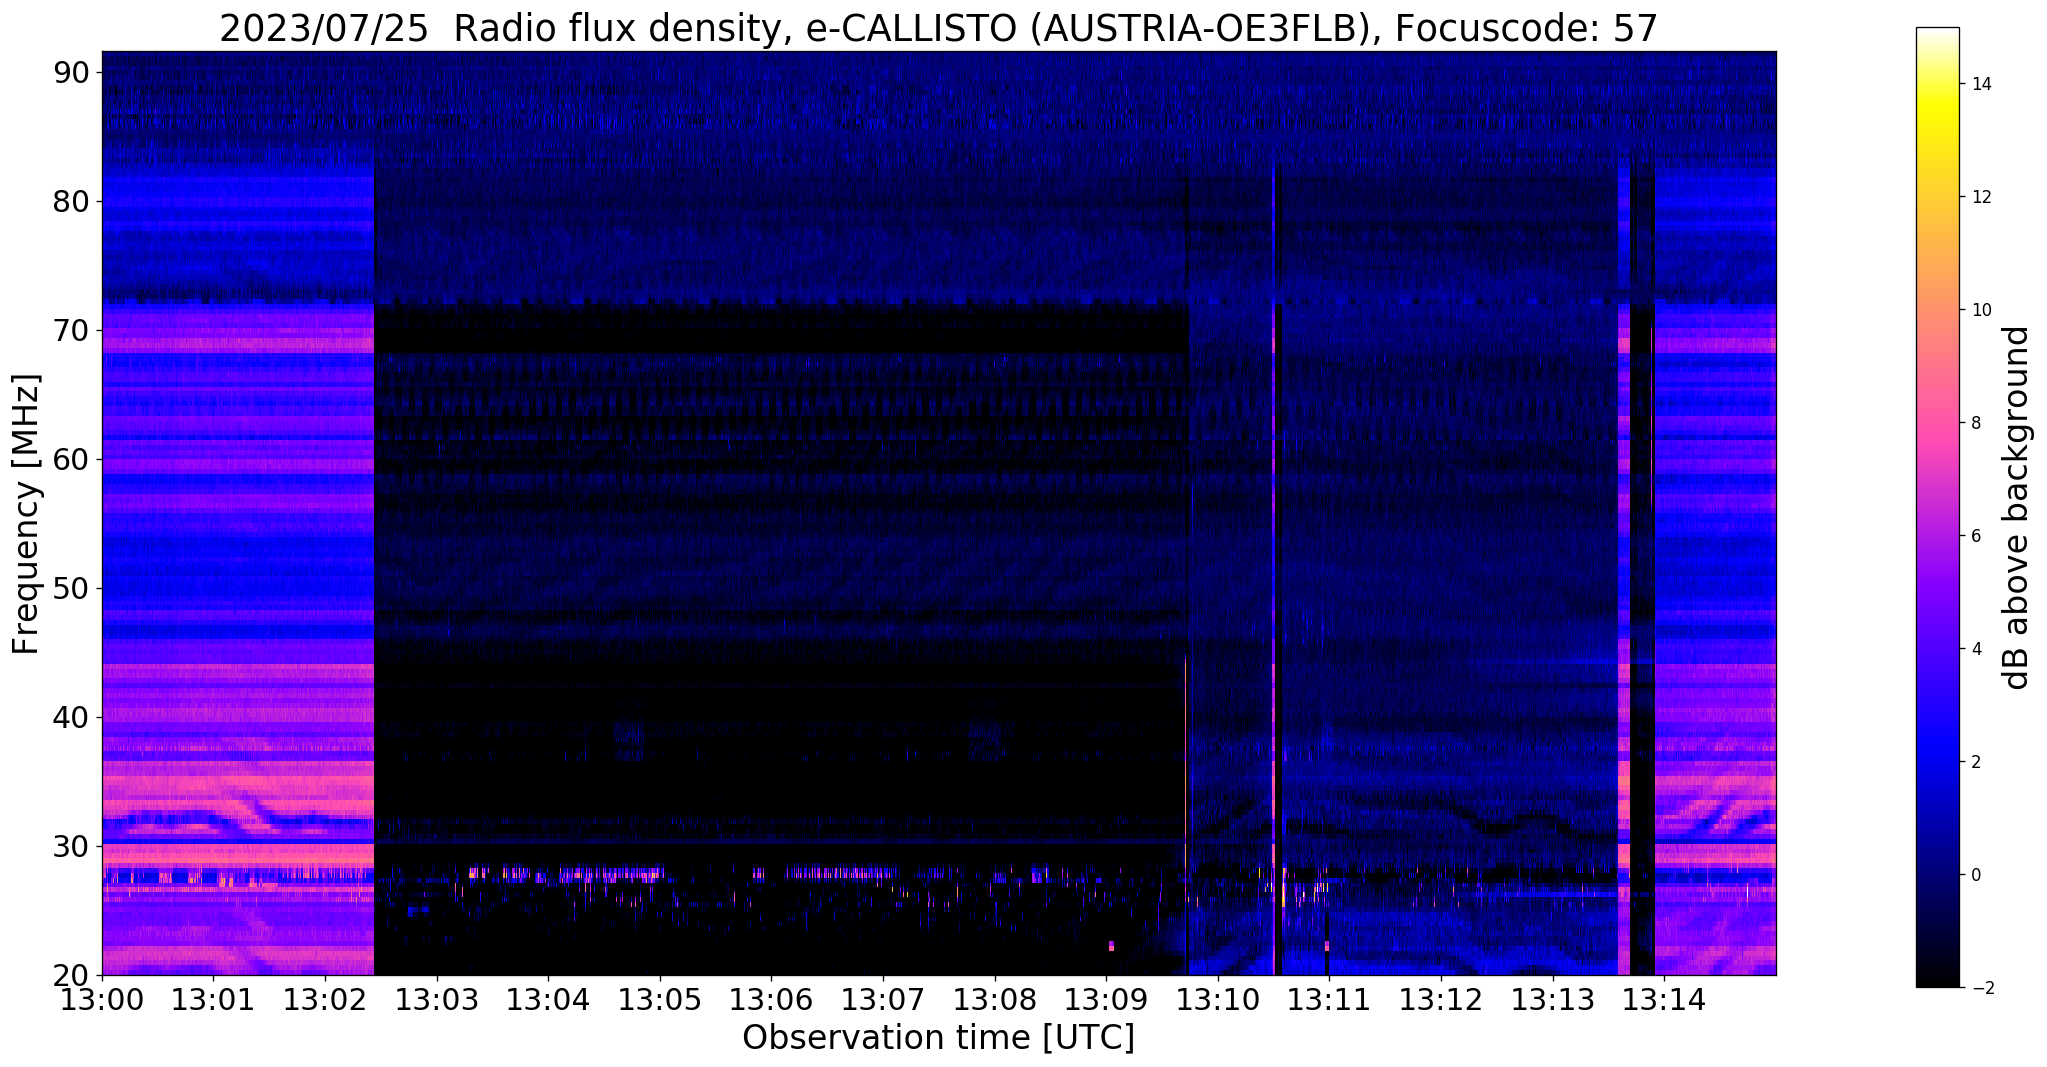Click the 13:13 time tick label
This screenshot has width=2047, height=1067.
tap(1553, 999)
